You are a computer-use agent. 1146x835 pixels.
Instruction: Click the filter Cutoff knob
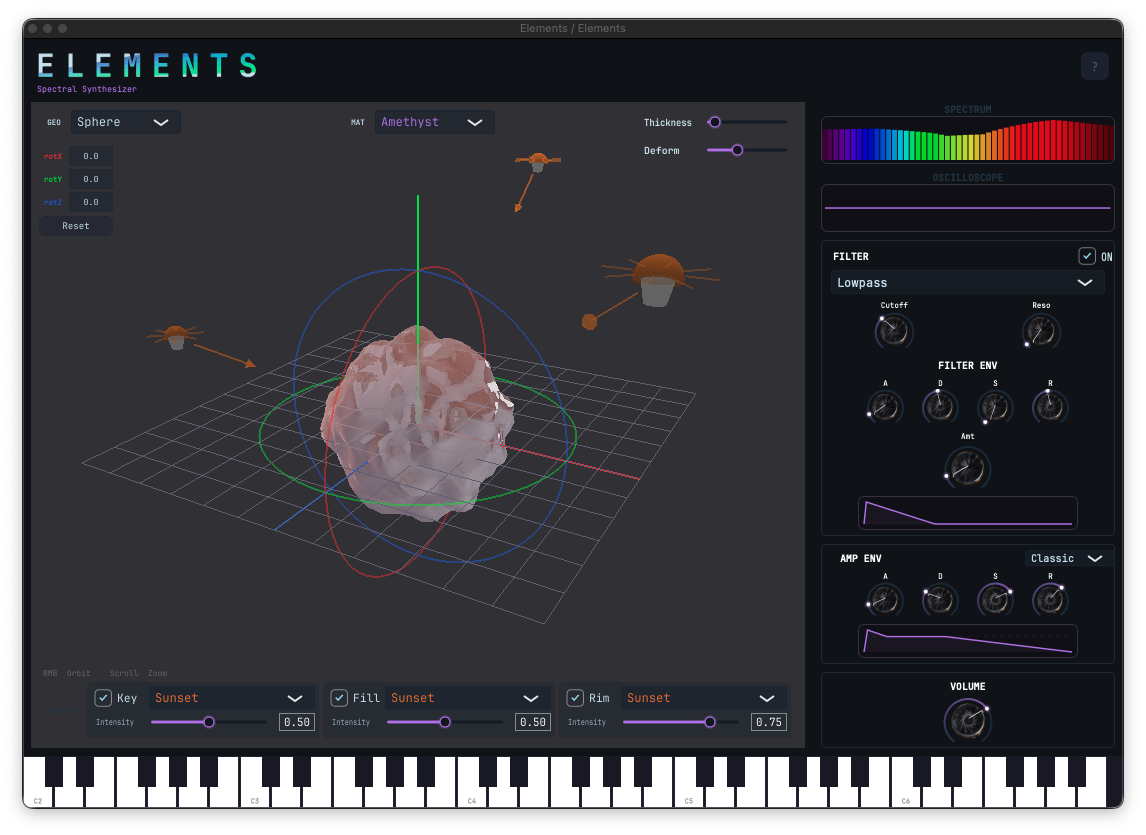pos(895,331)
